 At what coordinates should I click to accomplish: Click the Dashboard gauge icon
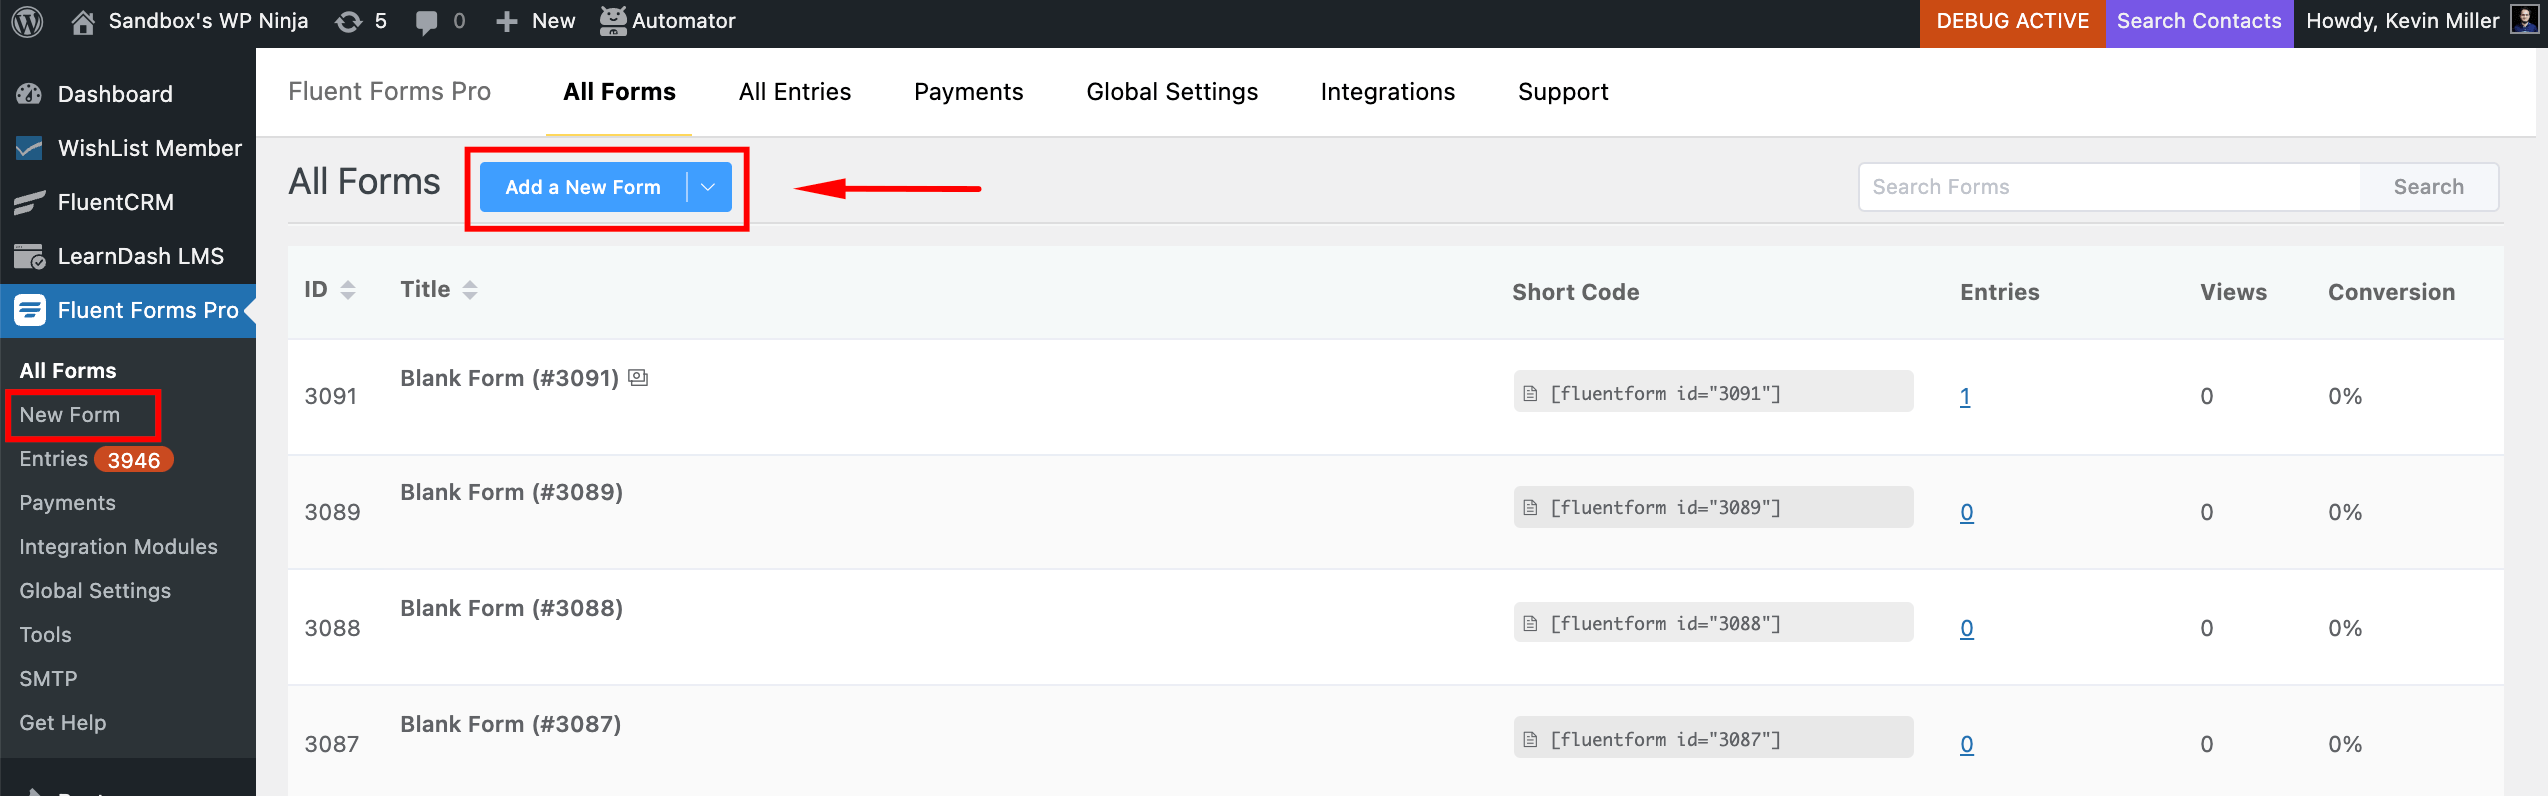point(29,94)
